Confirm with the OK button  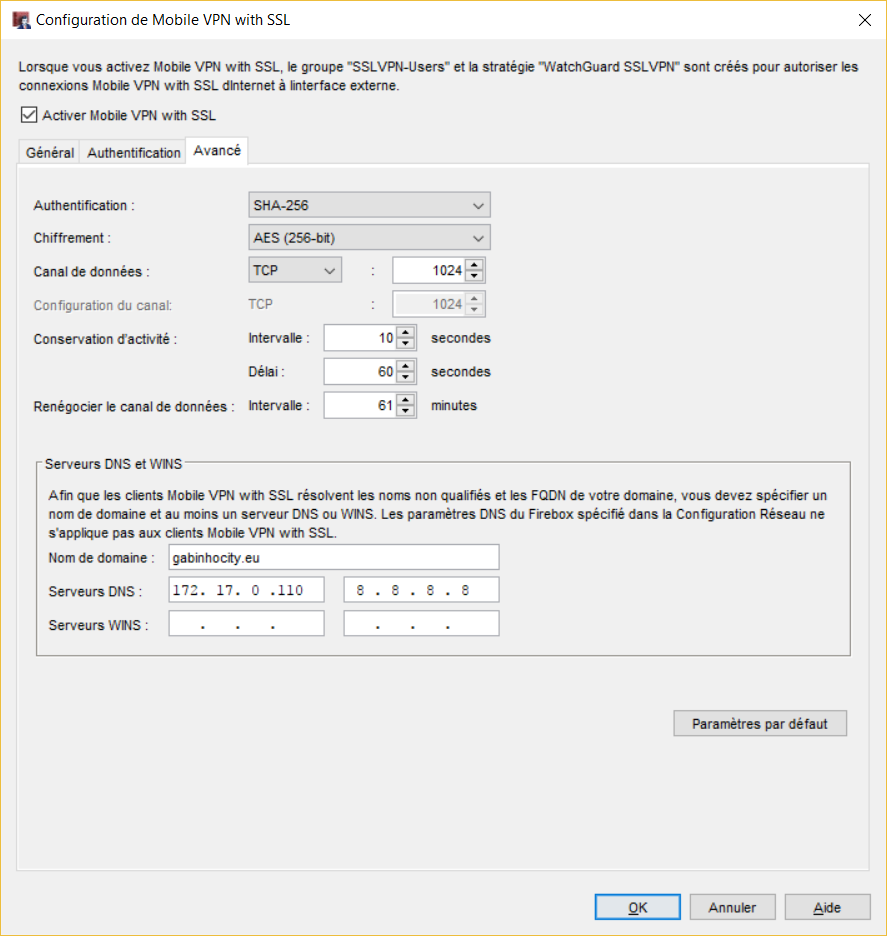point(637,907)
